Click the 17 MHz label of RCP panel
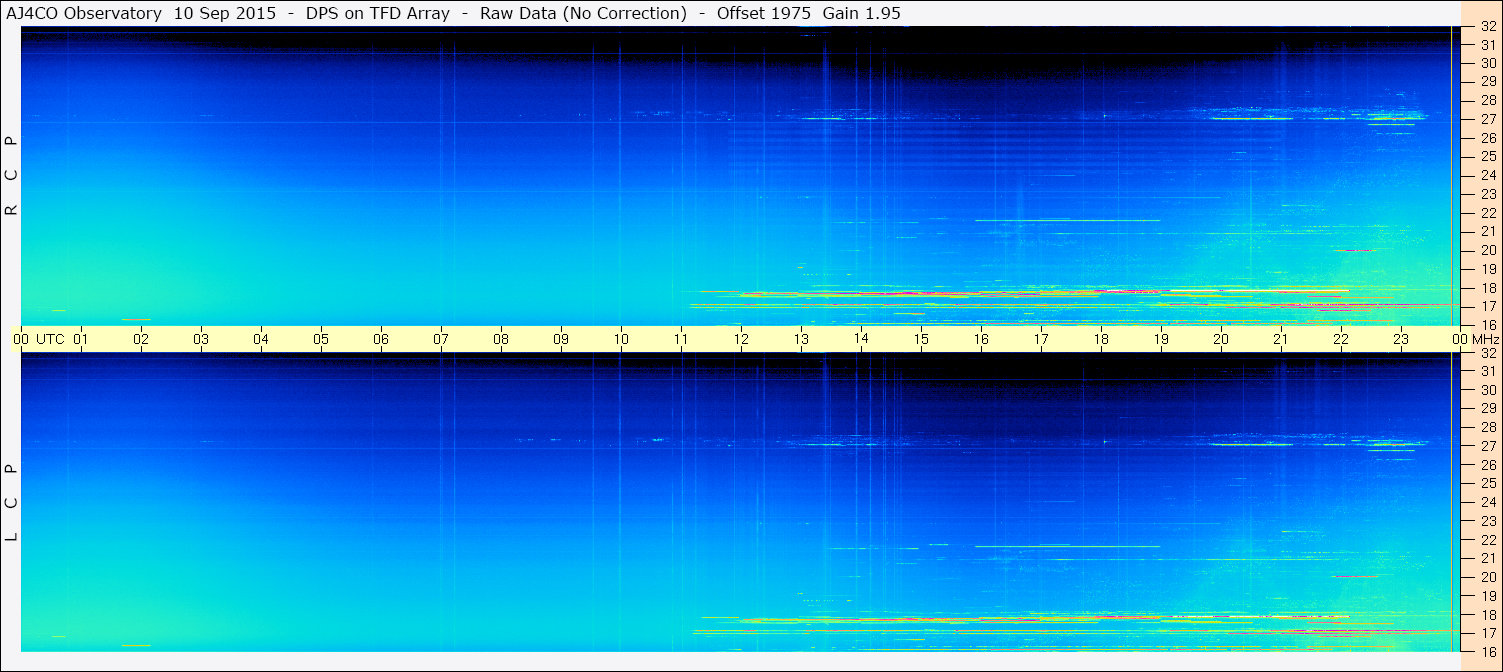 [x=1487, y=306]
